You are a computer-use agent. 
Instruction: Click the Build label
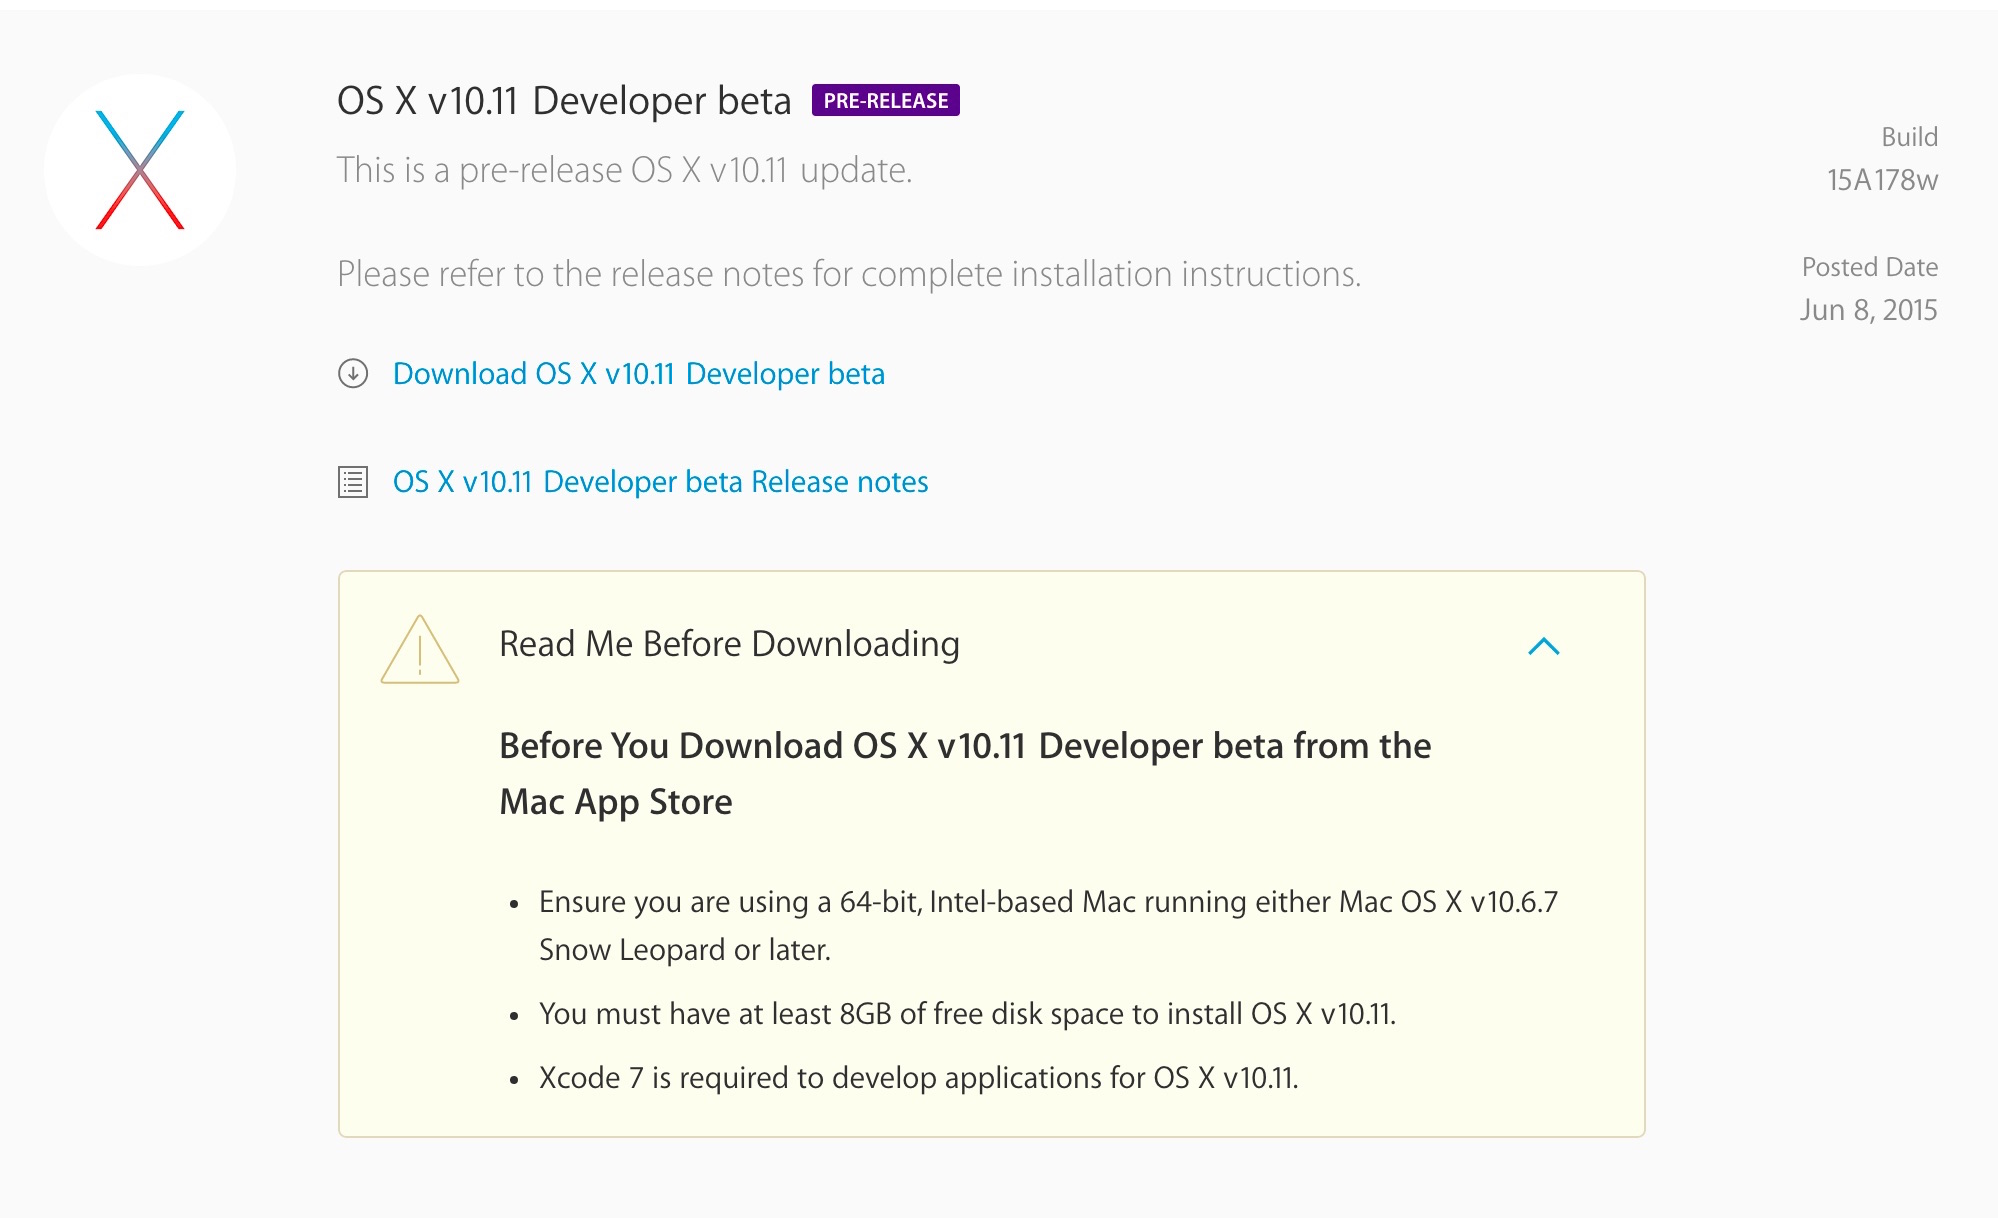tap(1909, 137)
